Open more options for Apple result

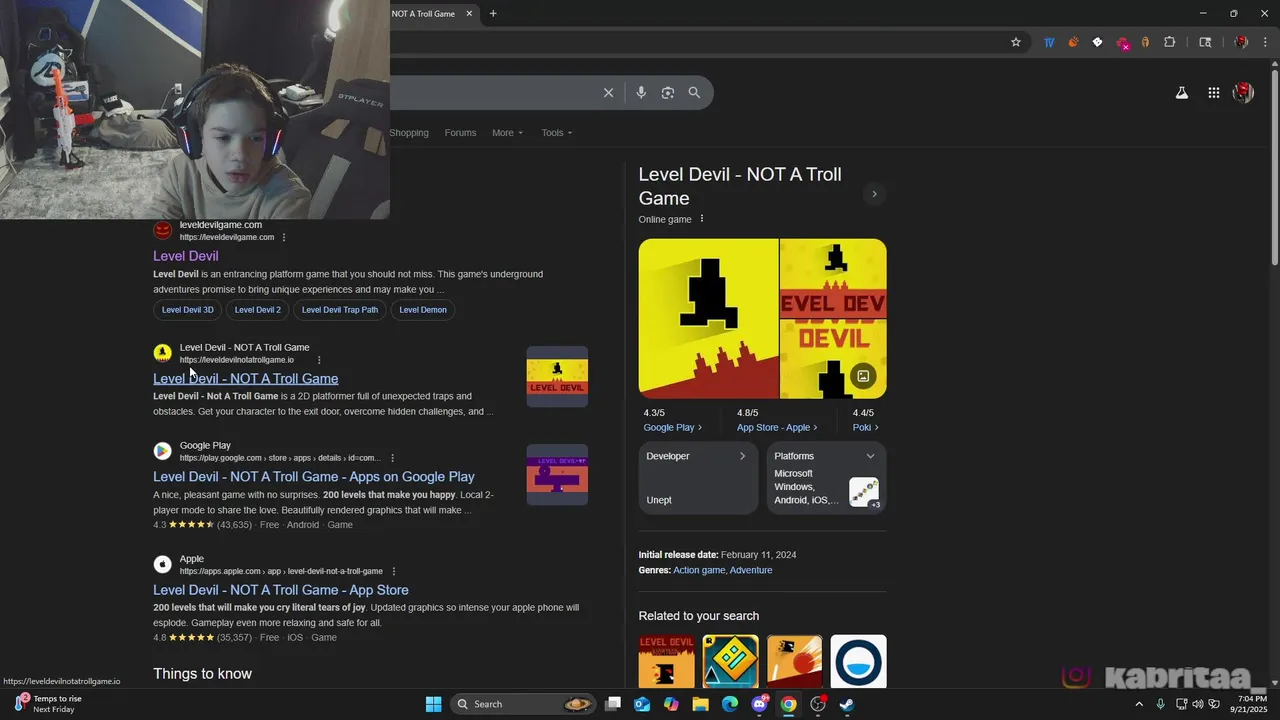coord(393,571)
